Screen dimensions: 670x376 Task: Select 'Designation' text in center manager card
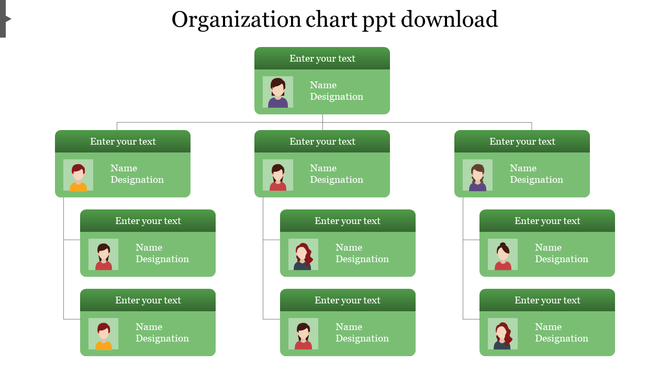click(337, 180)
